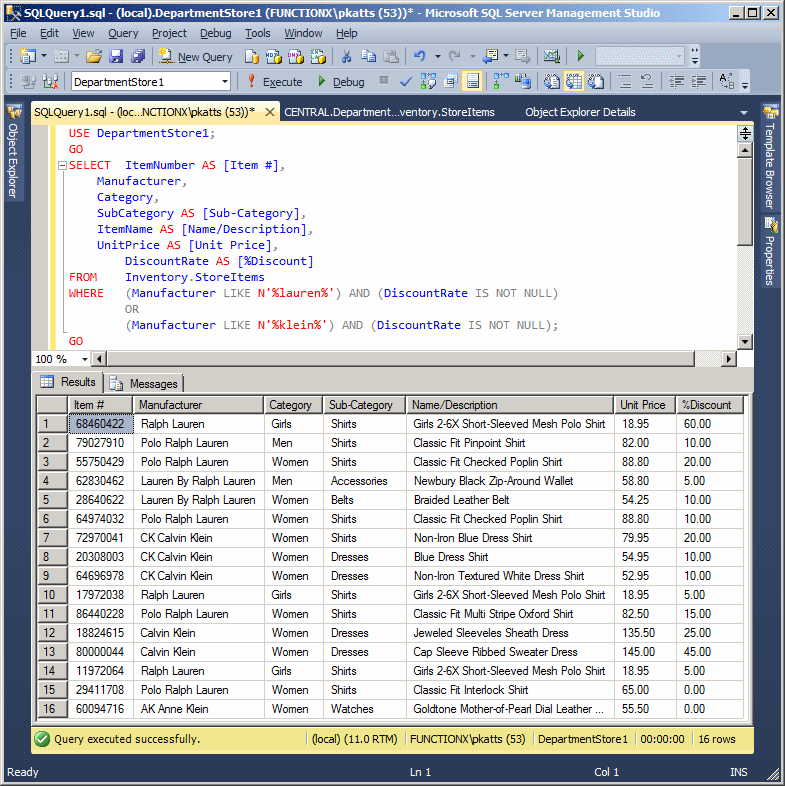Open the Object Explorer side panel

tap(13, 152)
